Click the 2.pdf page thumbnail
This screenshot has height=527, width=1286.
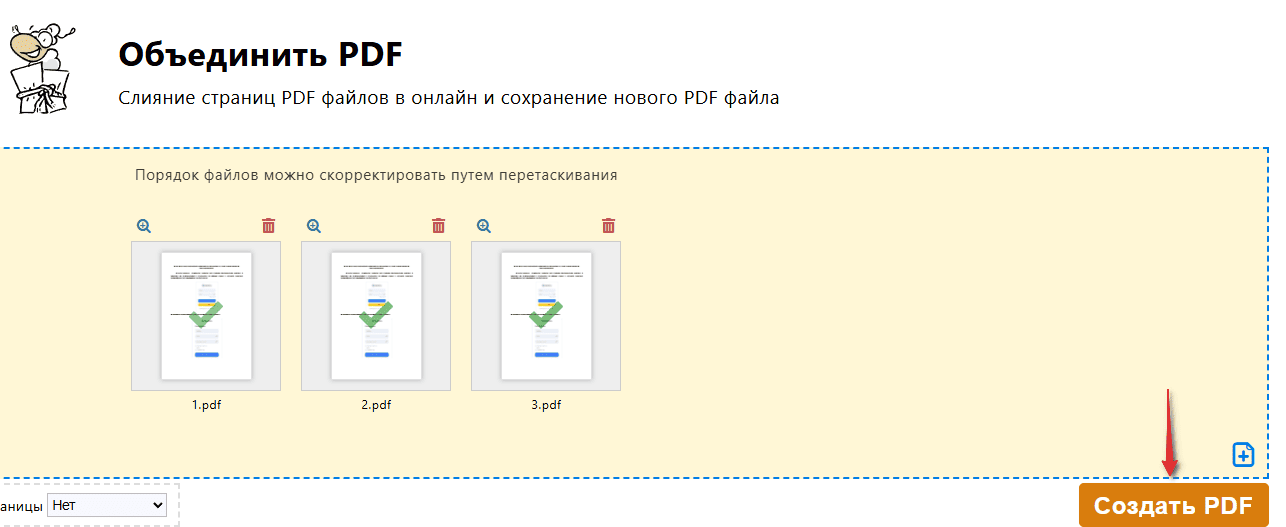pos(376,315)
